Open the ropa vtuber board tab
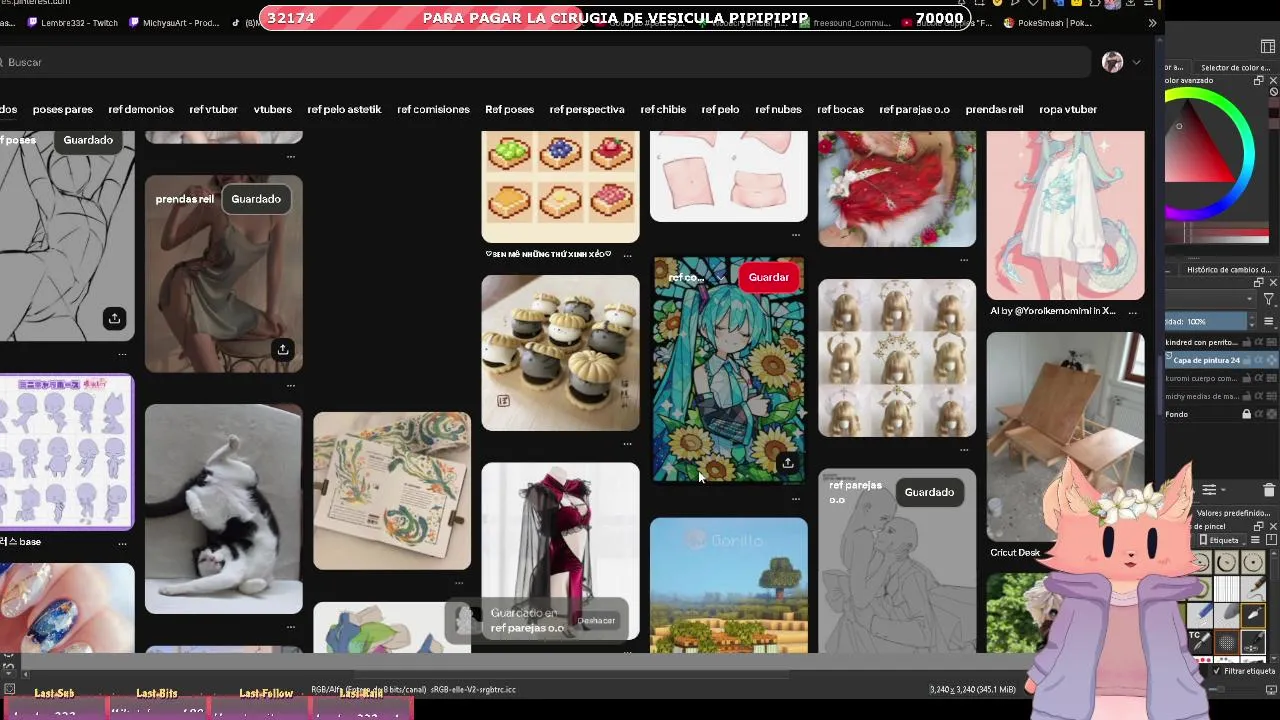Screen dimensions: 1280x720 pyautogui.click(x=1068, y=109)
